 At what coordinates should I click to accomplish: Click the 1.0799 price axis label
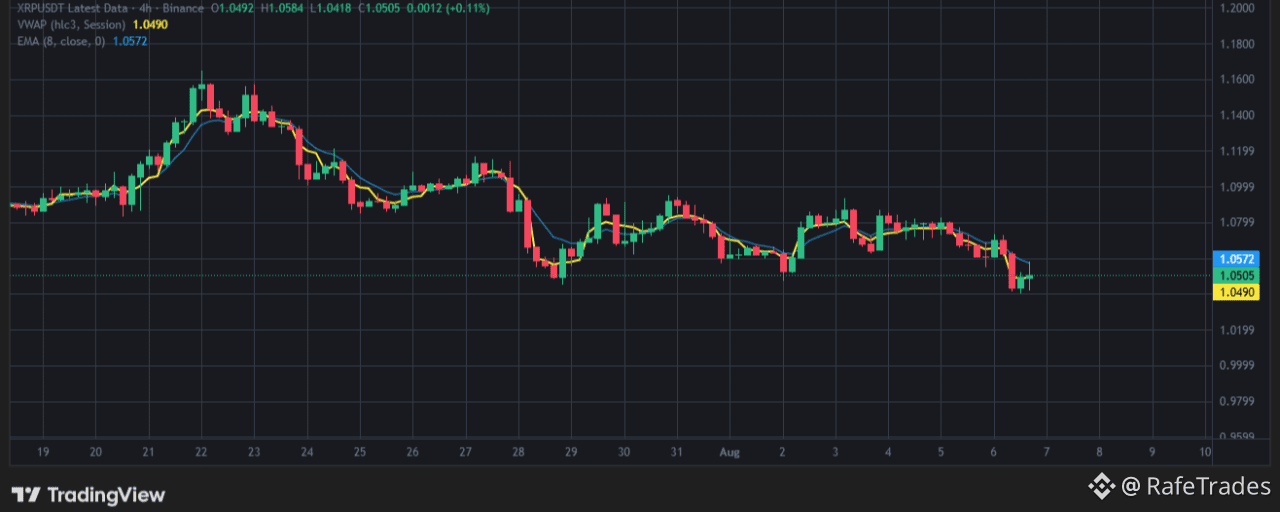(1237, 222)
